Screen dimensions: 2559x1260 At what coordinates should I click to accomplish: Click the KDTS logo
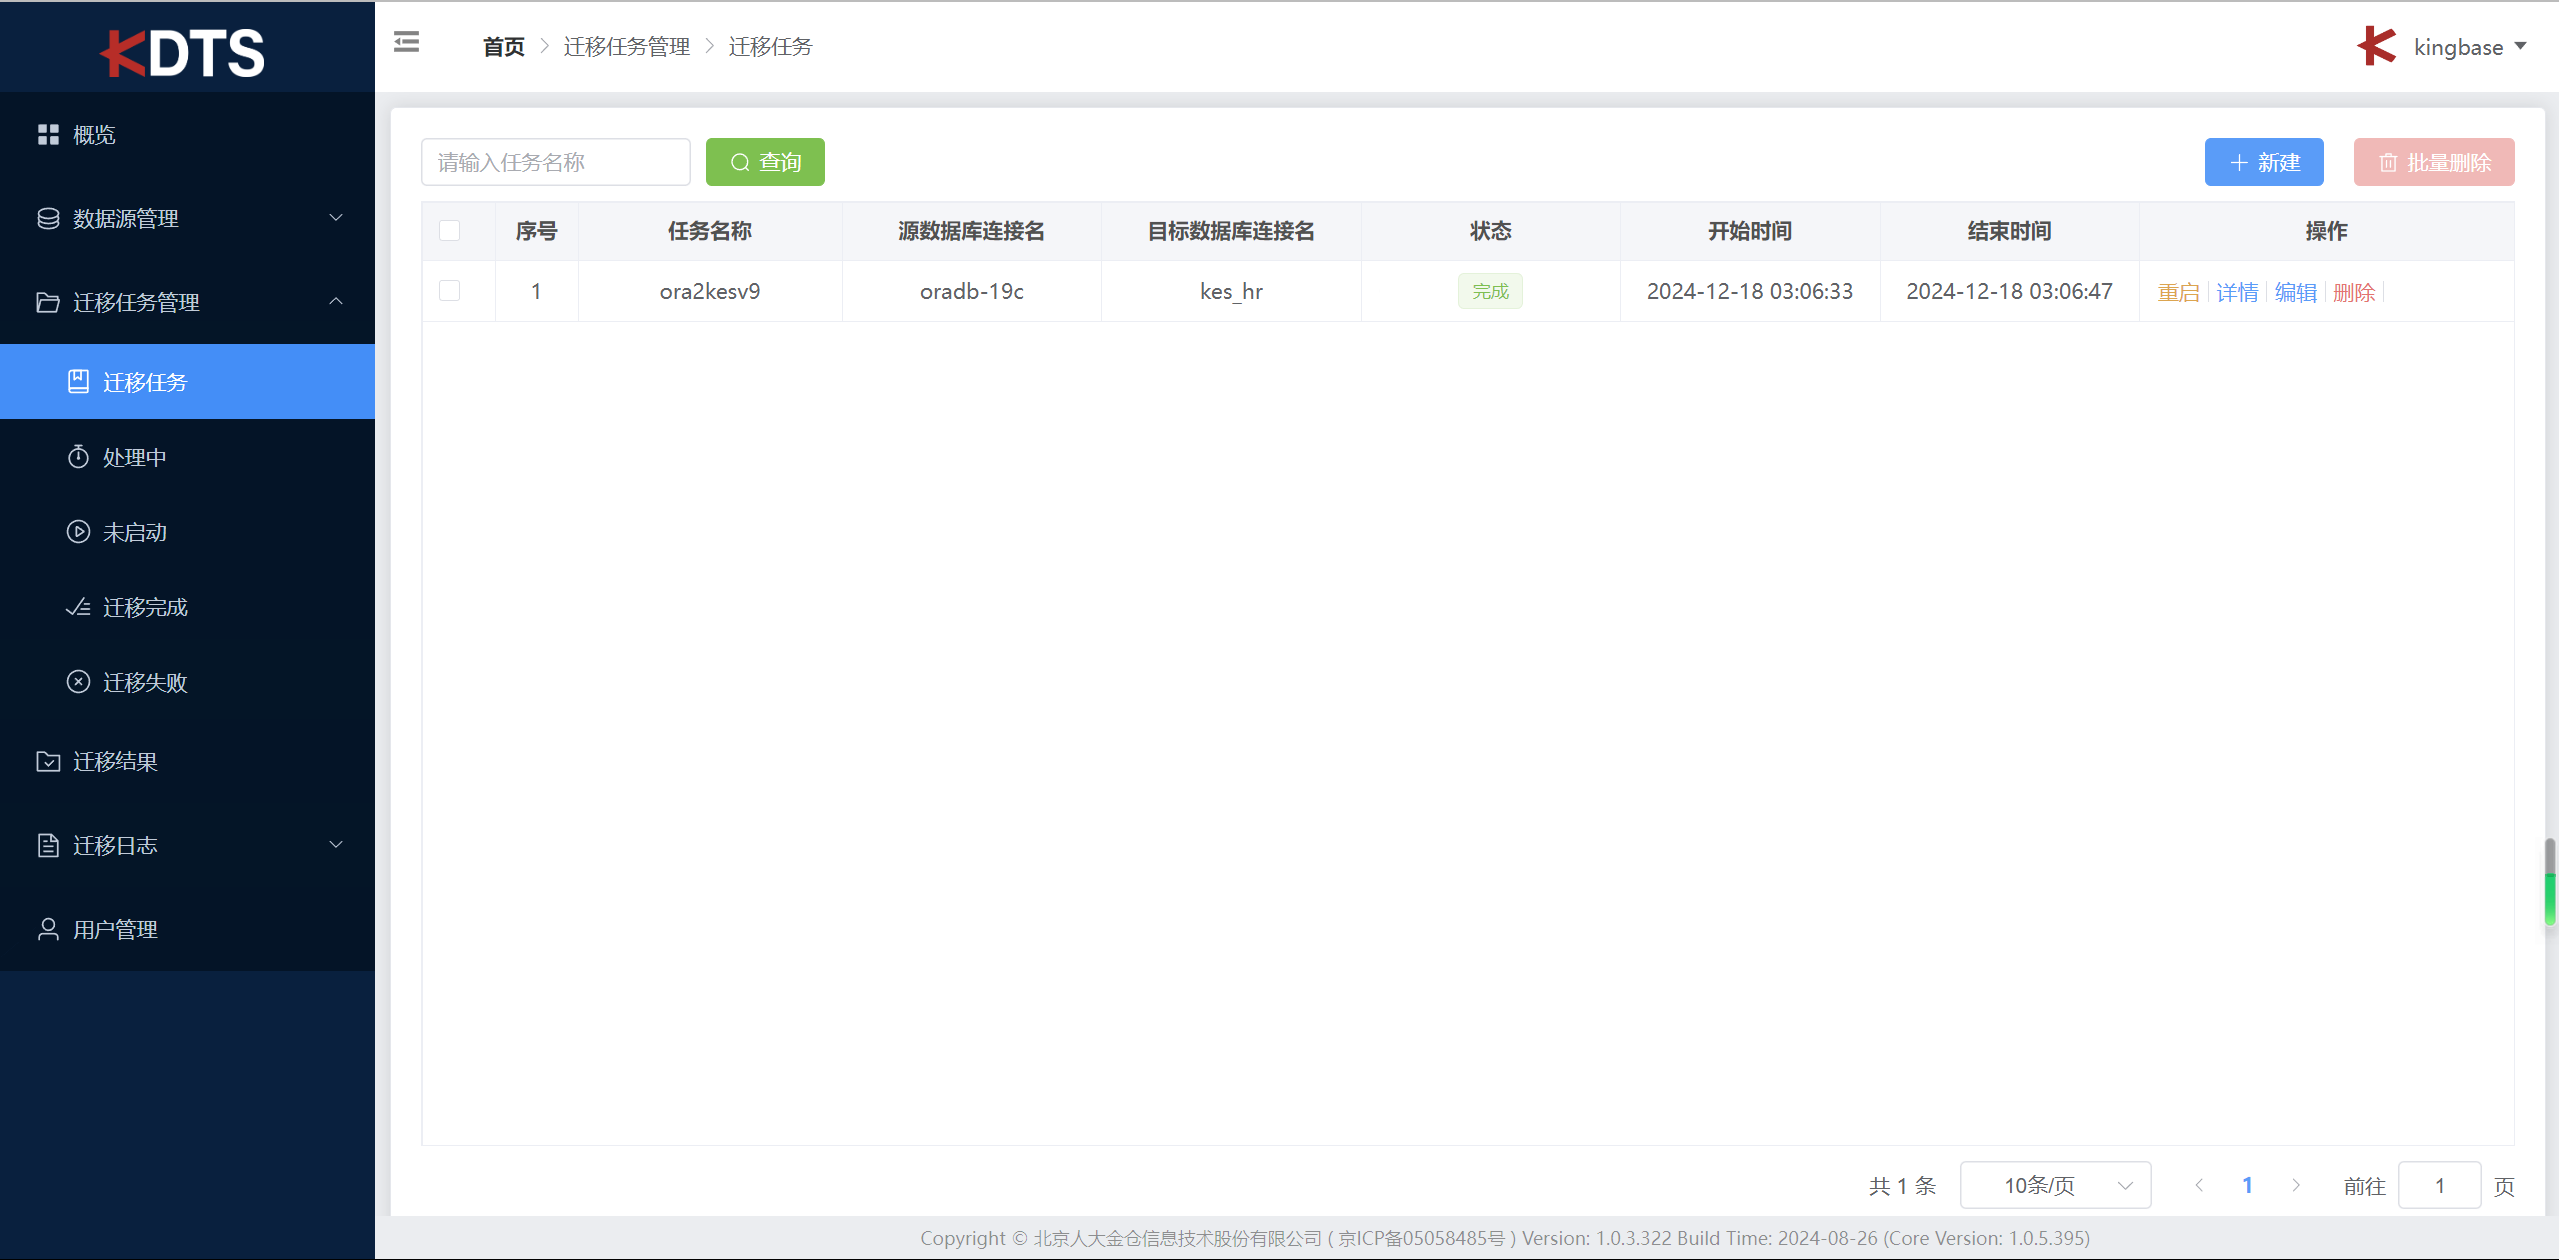coord(184,52)
